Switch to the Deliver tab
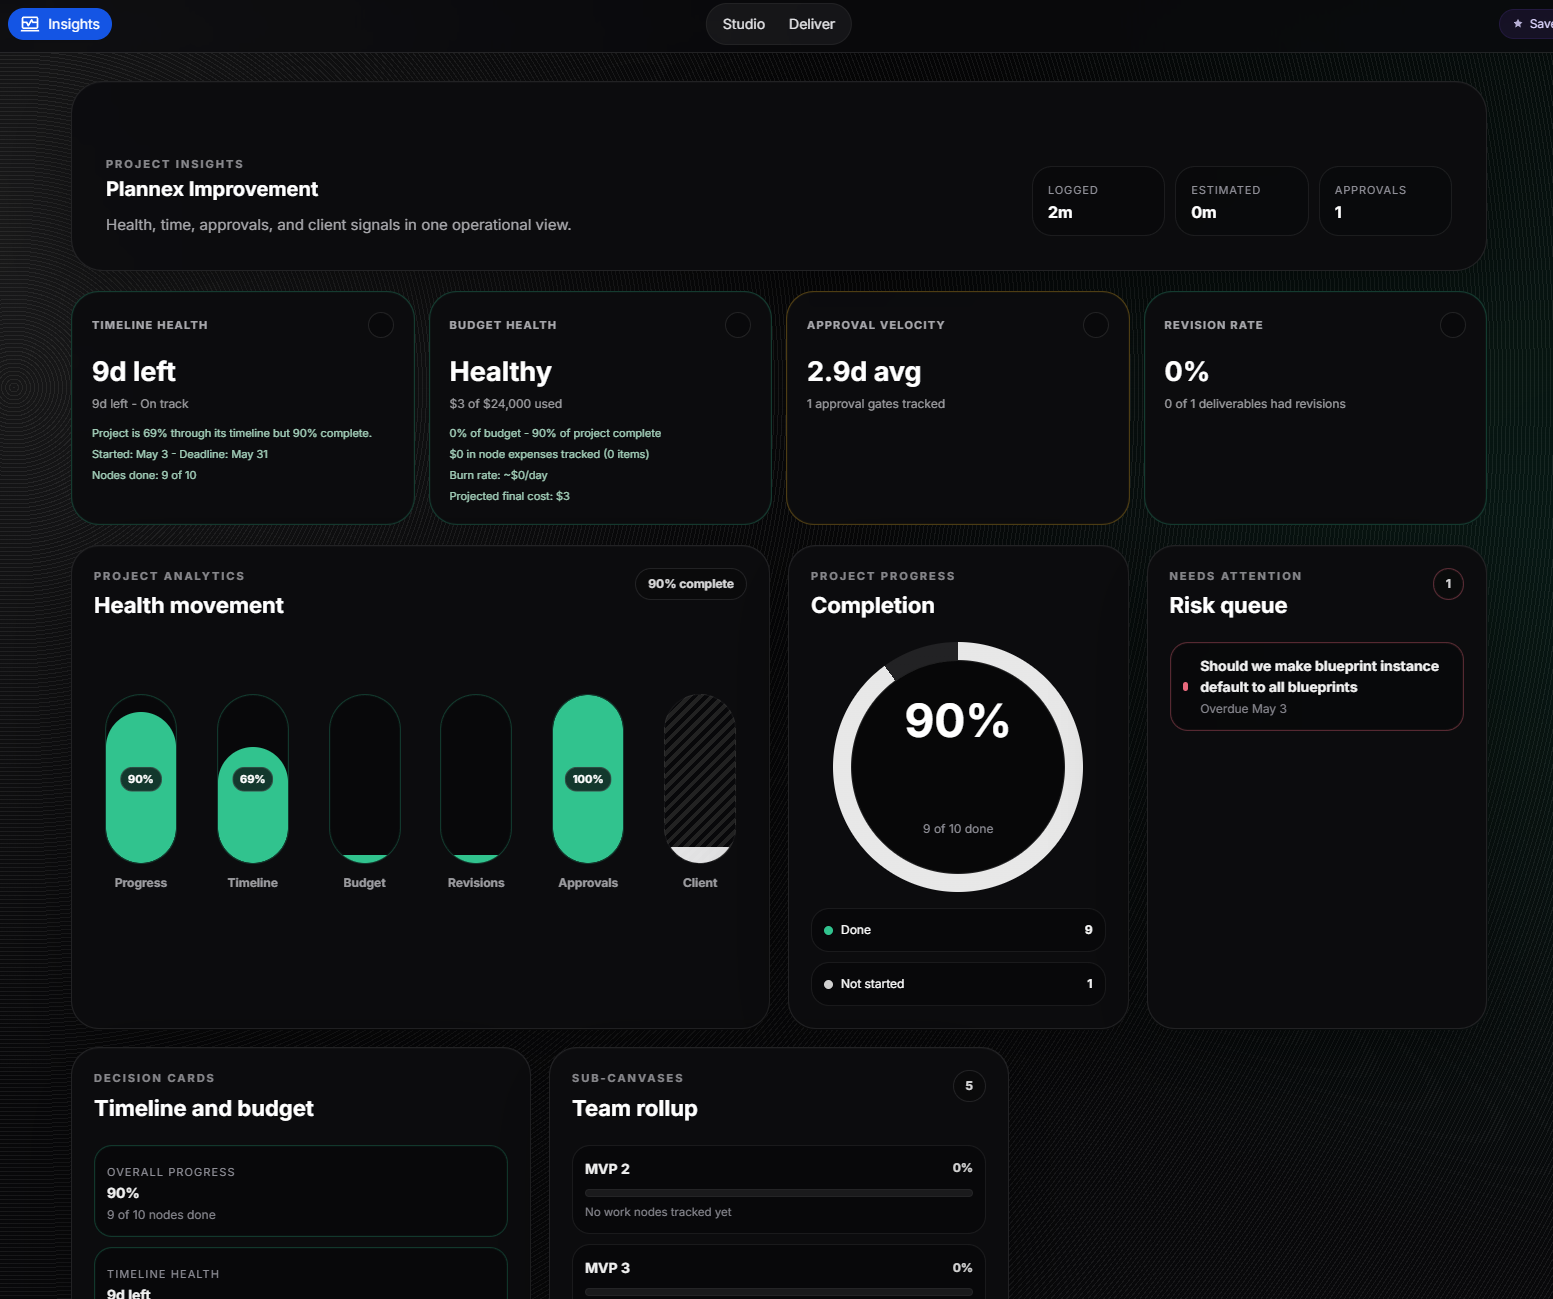 (811, 24)
